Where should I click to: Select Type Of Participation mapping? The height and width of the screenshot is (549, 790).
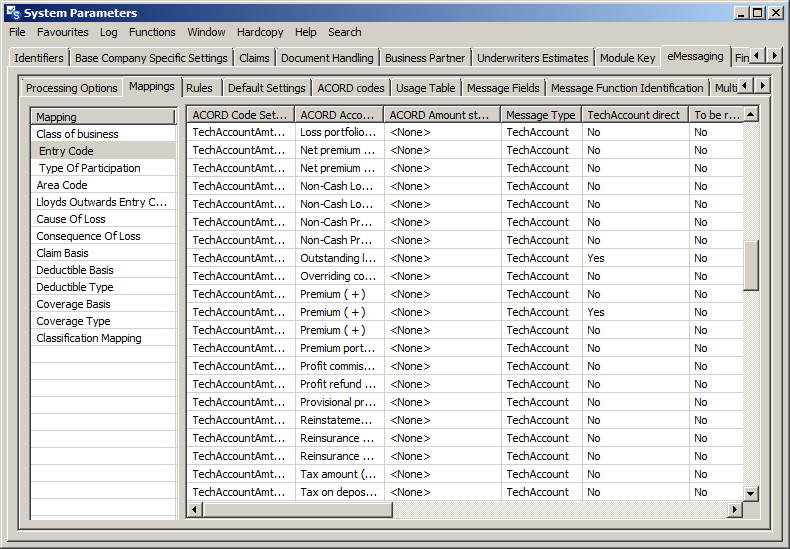click(103, 168)
